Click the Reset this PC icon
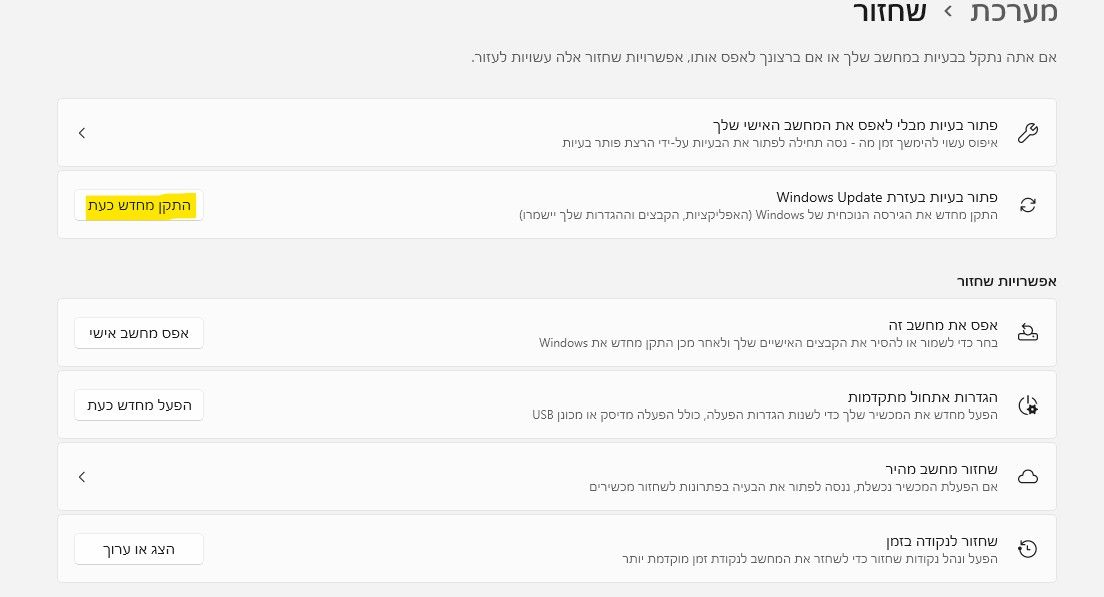The image size is (1104, 597). tap(1027, 332)
